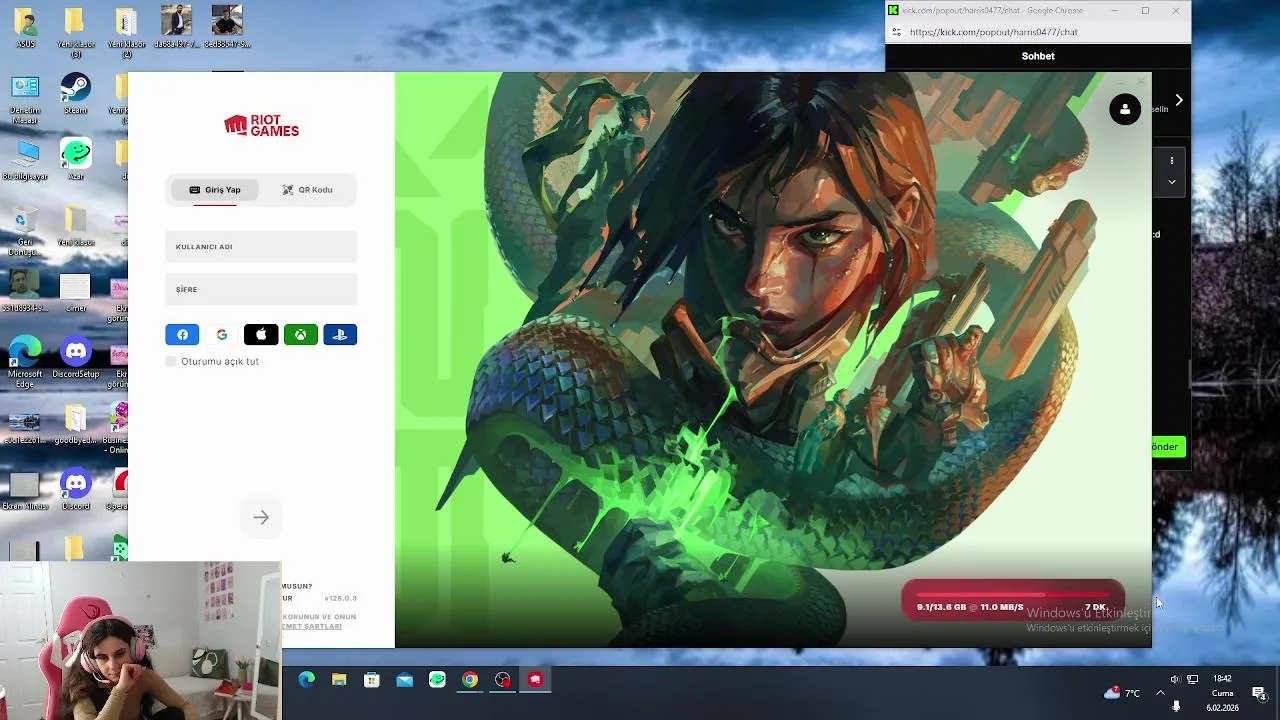Open the Steam desktop shortcut
This screenshot has height=720, width=1280.
point(75,95)
